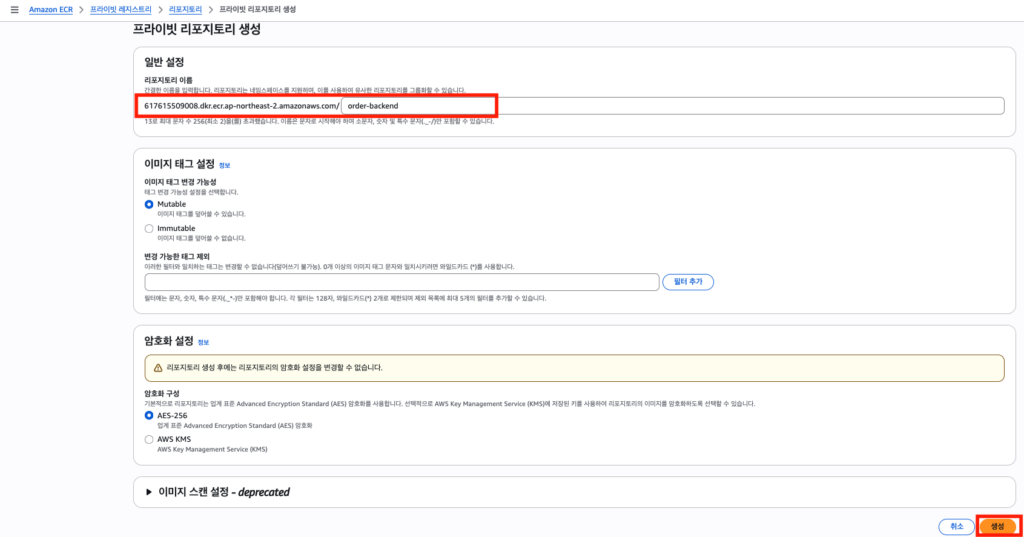Open 정보 link beside 암호화 설정

pyautogui.click(x=203, y=342)
